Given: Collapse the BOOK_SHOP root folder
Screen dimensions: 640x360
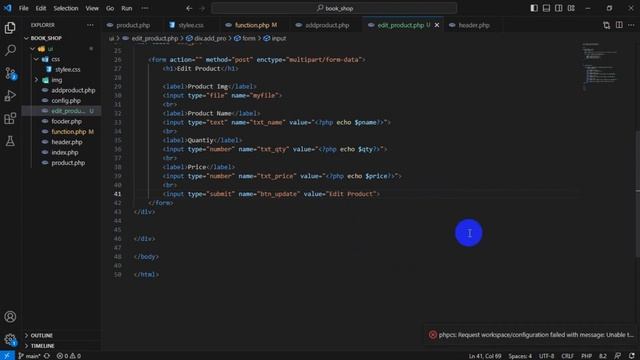Looking at the screenshot, I should (27, 38).
